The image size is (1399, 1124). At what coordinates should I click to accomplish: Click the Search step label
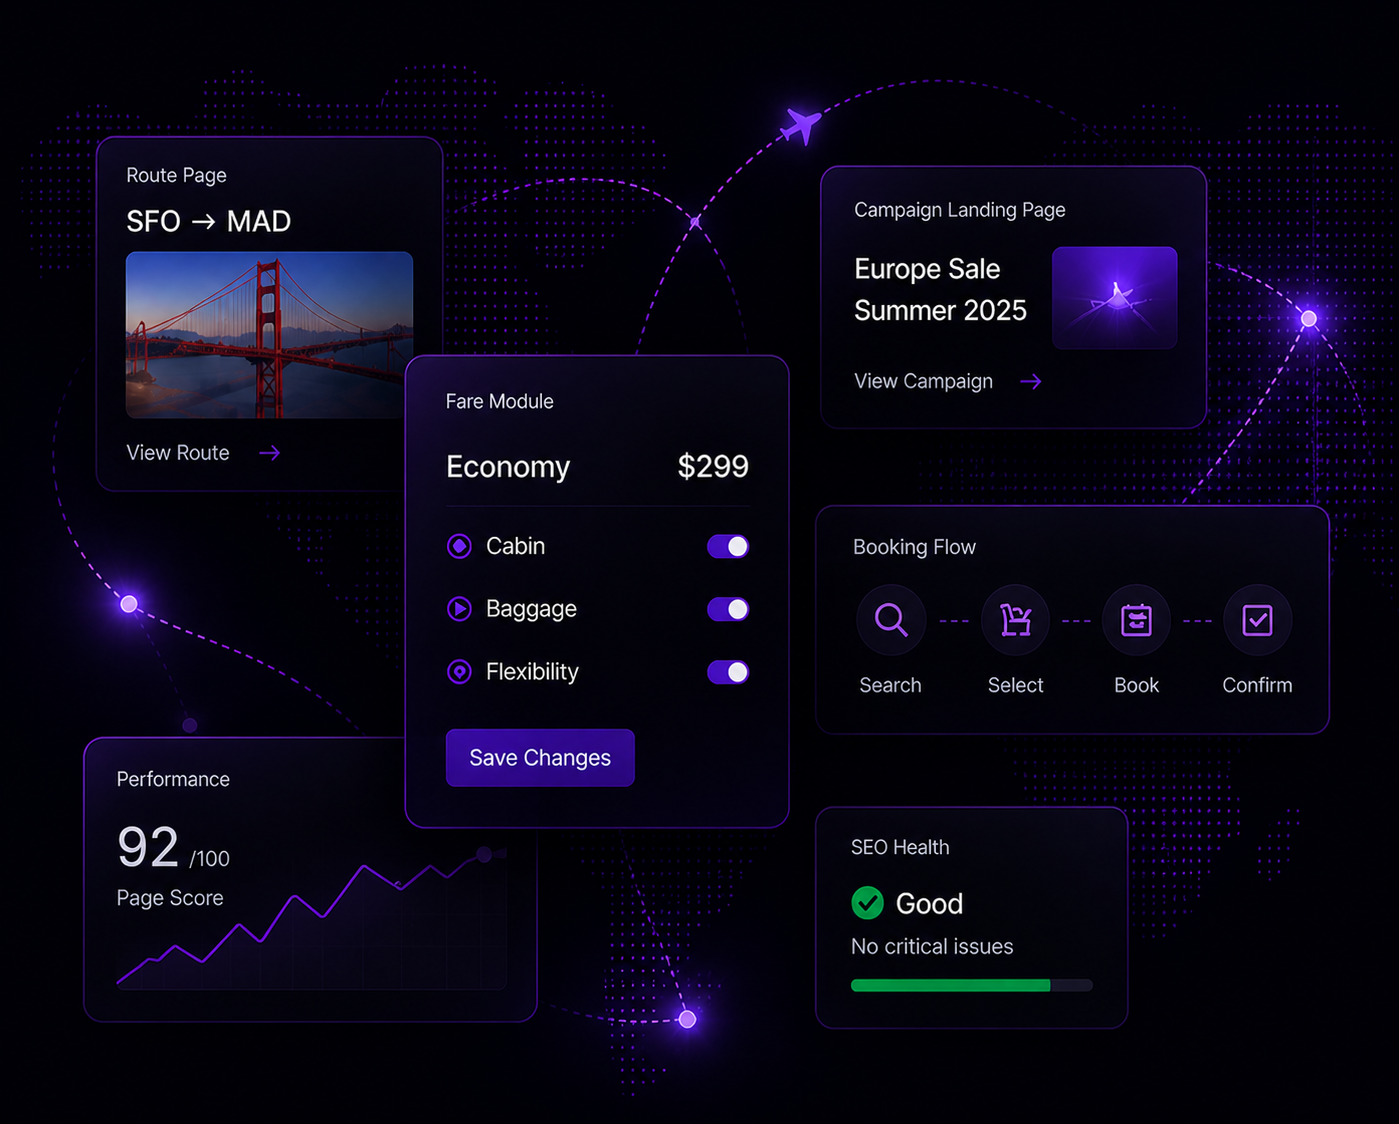coord(890,685)
